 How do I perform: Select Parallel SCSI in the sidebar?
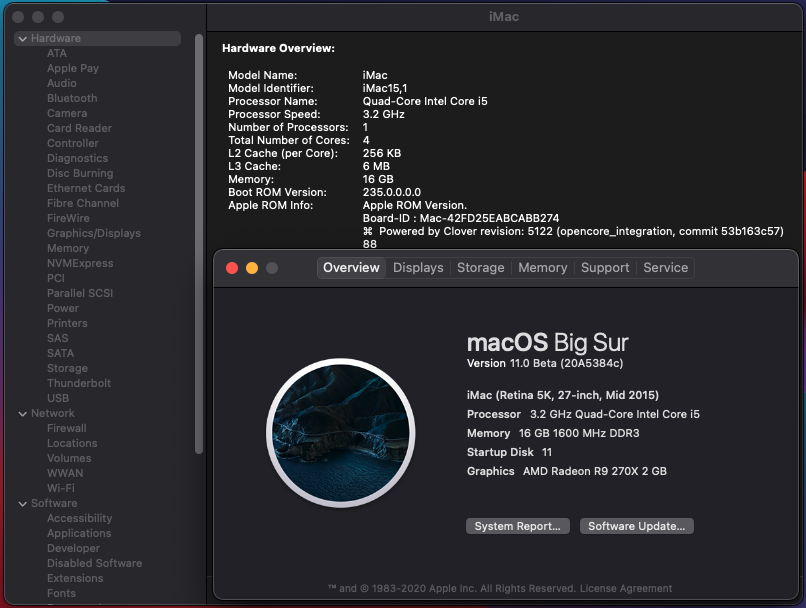point(80,293)
